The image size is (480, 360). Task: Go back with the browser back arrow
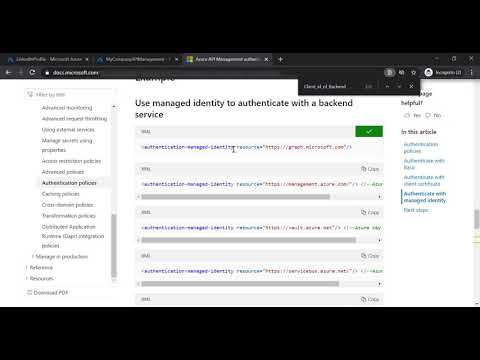click(x=9, y=72)
